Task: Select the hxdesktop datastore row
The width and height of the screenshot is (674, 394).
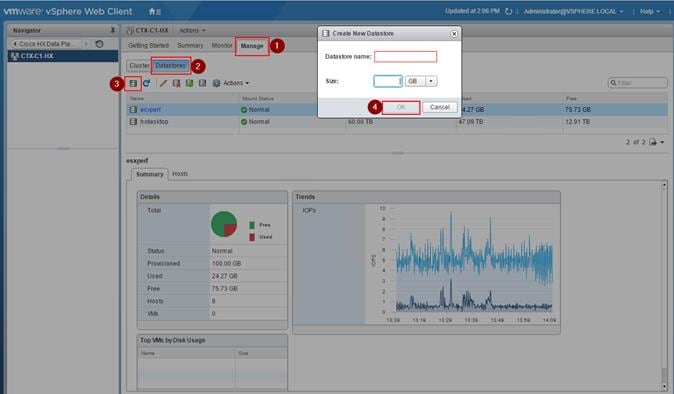Action: coord(397,122)
